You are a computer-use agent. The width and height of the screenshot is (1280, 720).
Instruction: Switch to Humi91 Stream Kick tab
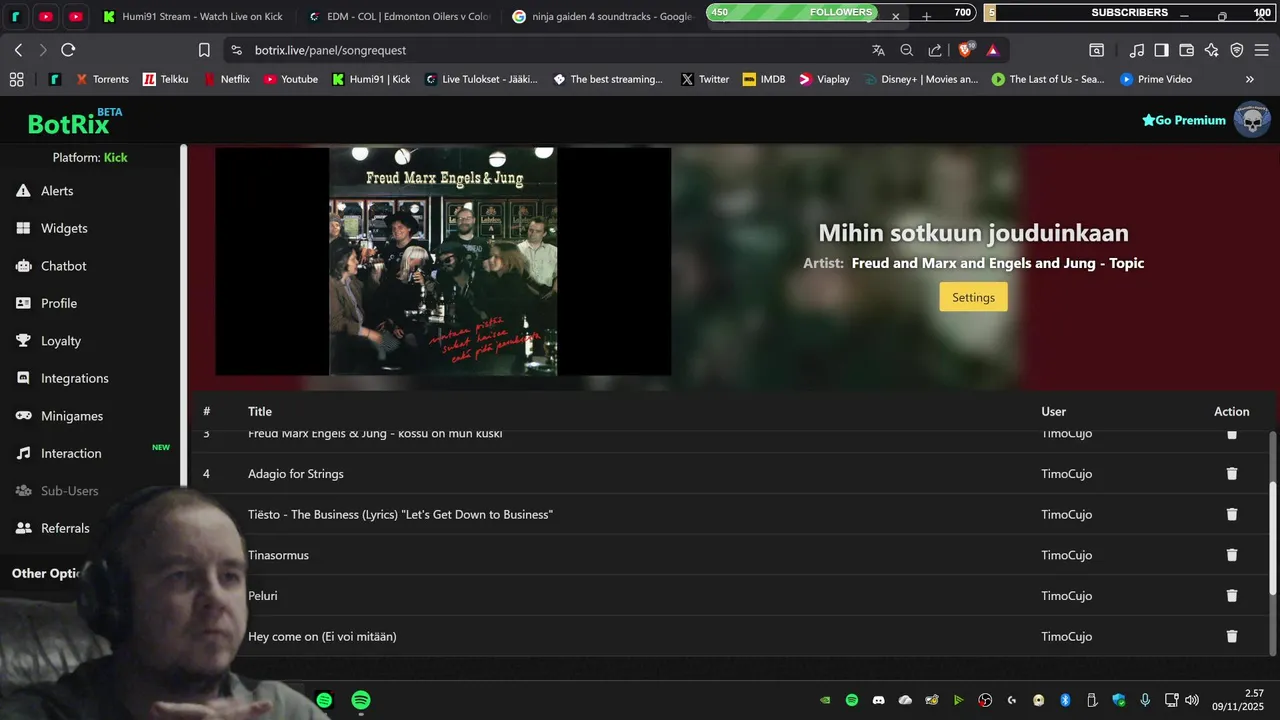click(x=192, y=17)
